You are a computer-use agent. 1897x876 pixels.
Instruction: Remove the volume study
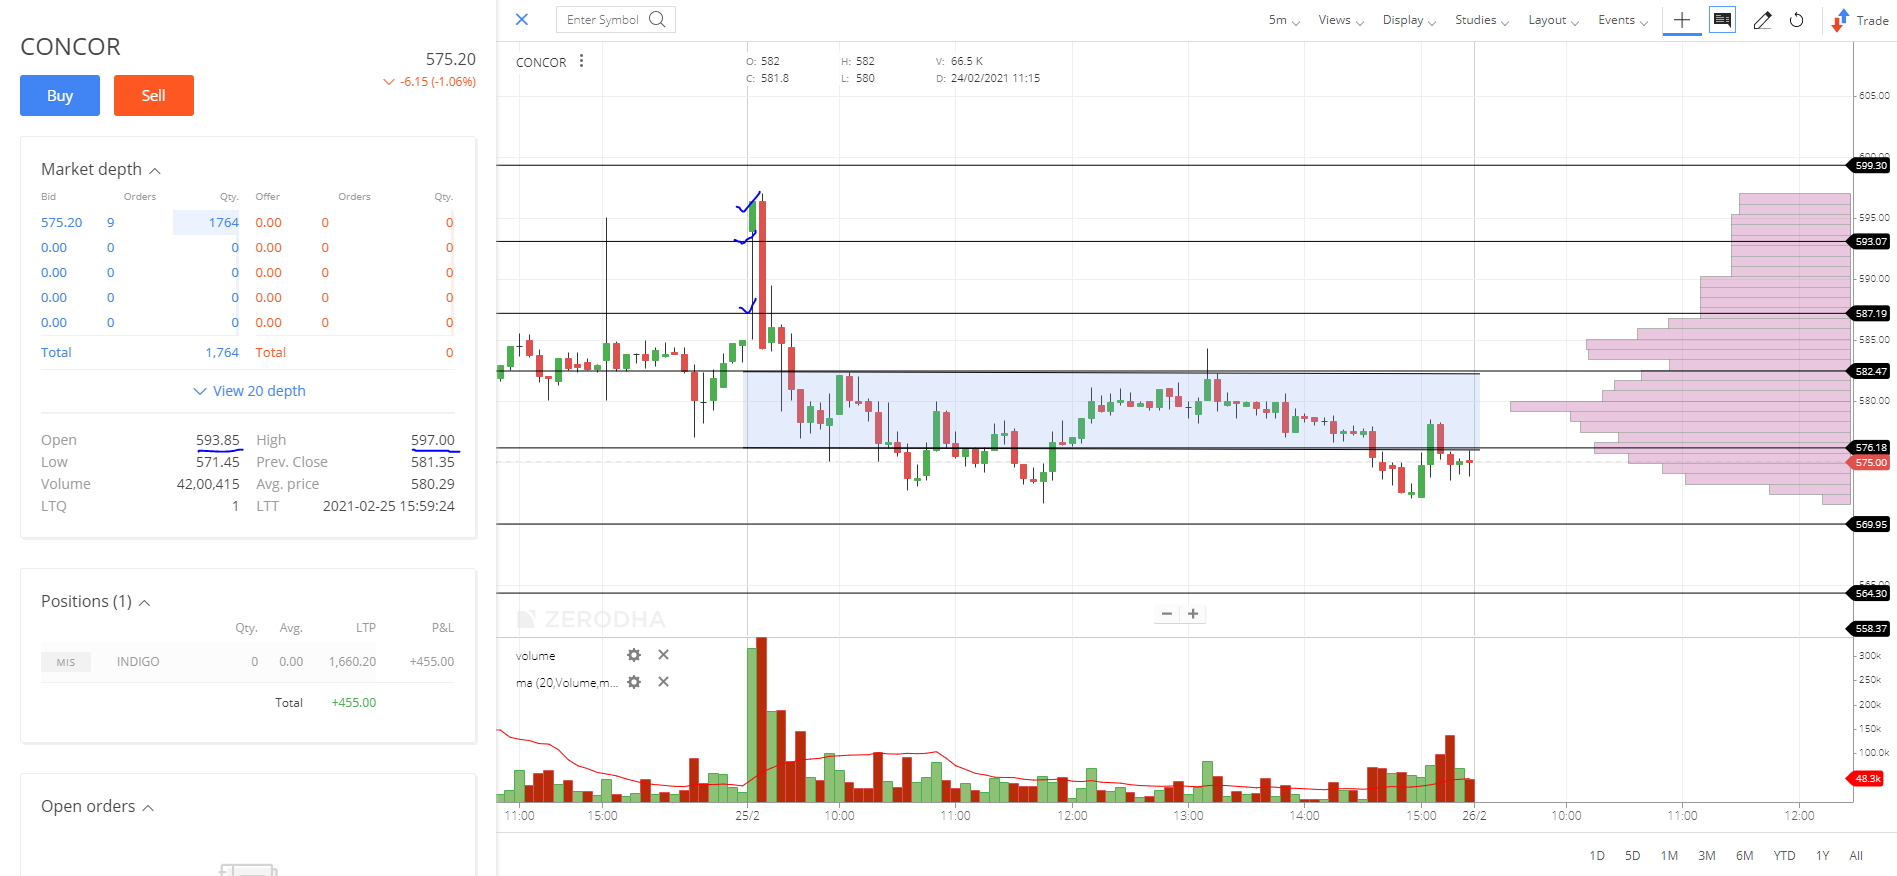(663, 655)
